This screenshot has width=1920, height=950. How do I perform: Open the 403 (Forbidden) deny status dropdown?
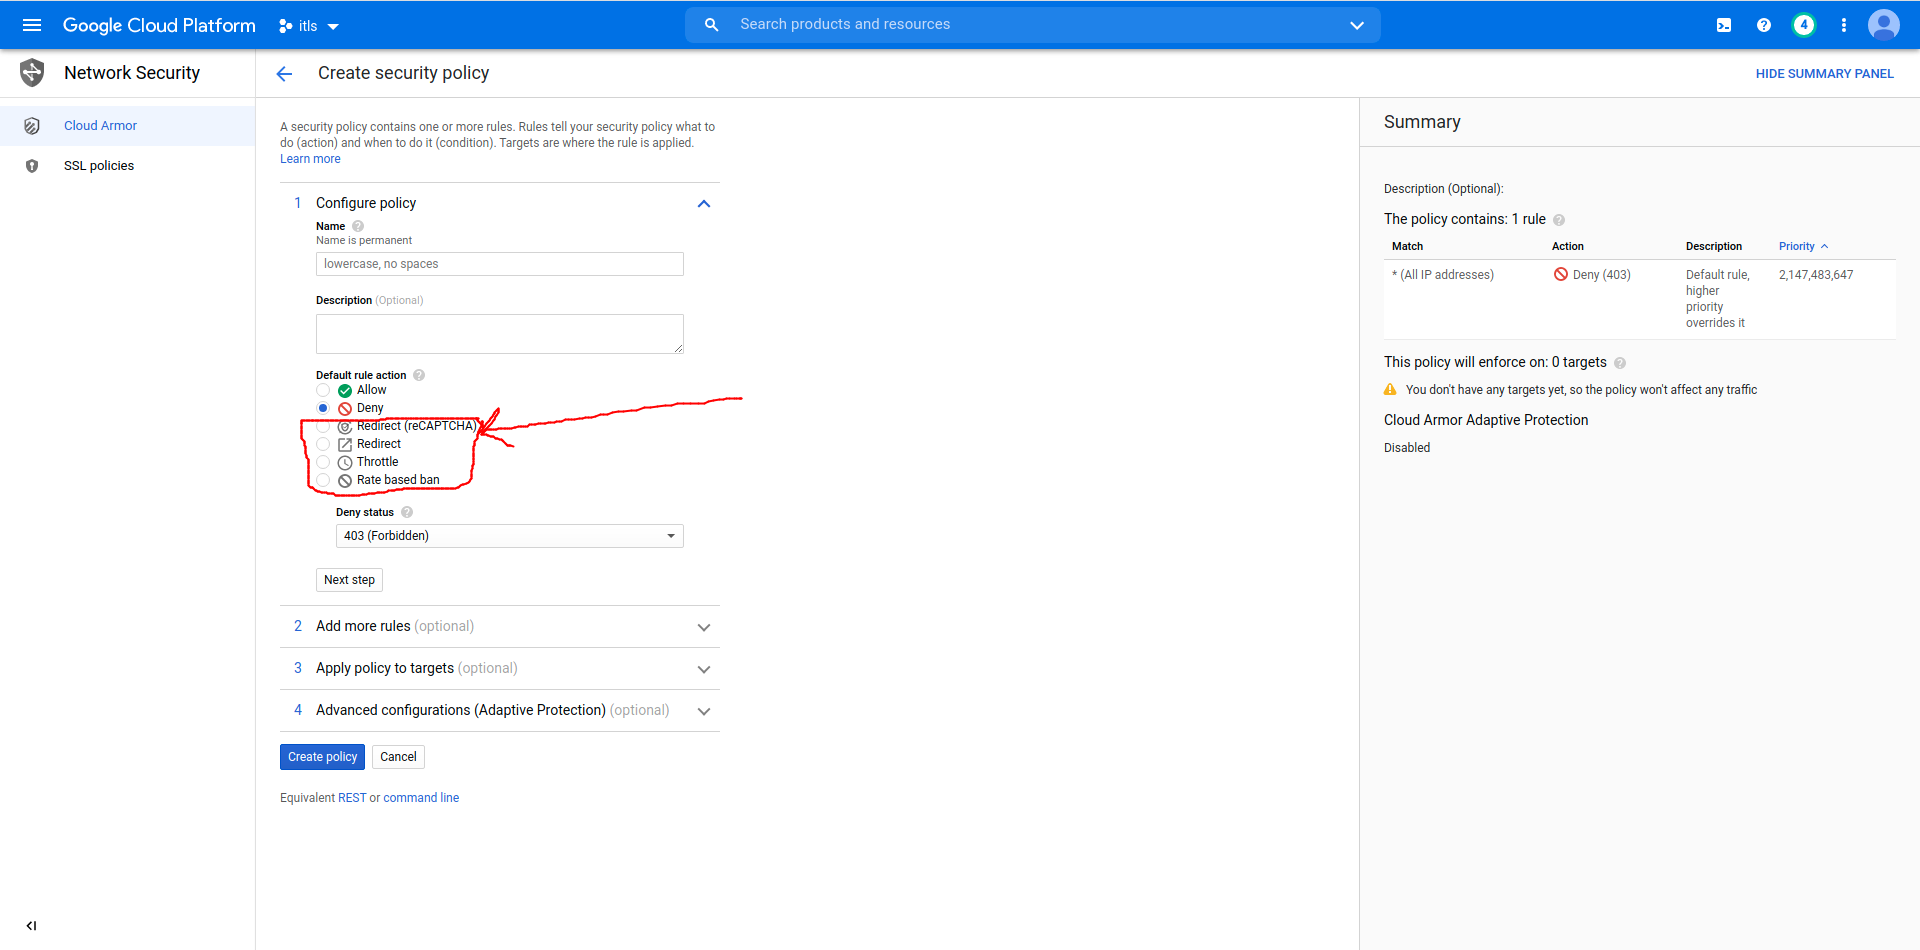click(x=510, y=536)
